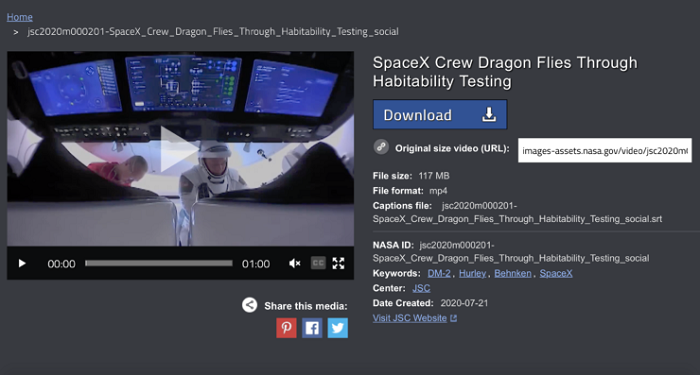This screenshot has width=700, height=375.
Task: Open the DM-2 keyword link
Action: click(439, 273)
